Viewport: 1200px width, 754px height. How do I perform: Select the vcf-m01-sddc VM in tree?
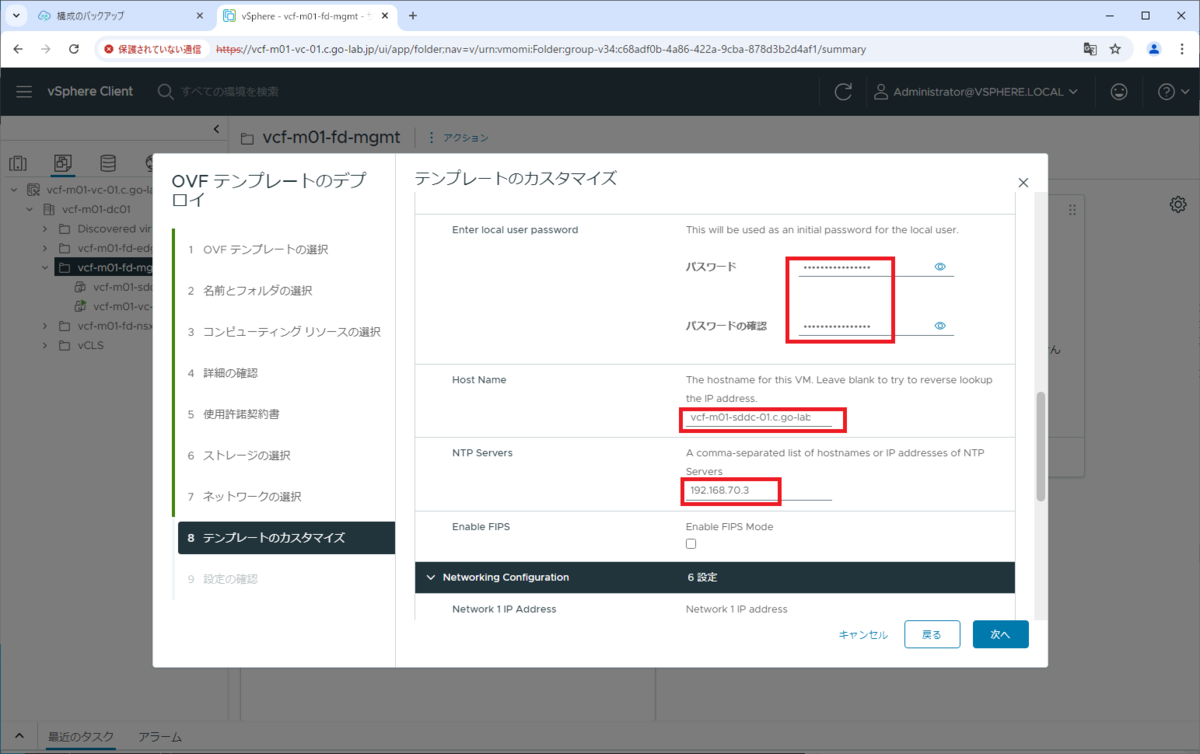click(x=113, y=287)
